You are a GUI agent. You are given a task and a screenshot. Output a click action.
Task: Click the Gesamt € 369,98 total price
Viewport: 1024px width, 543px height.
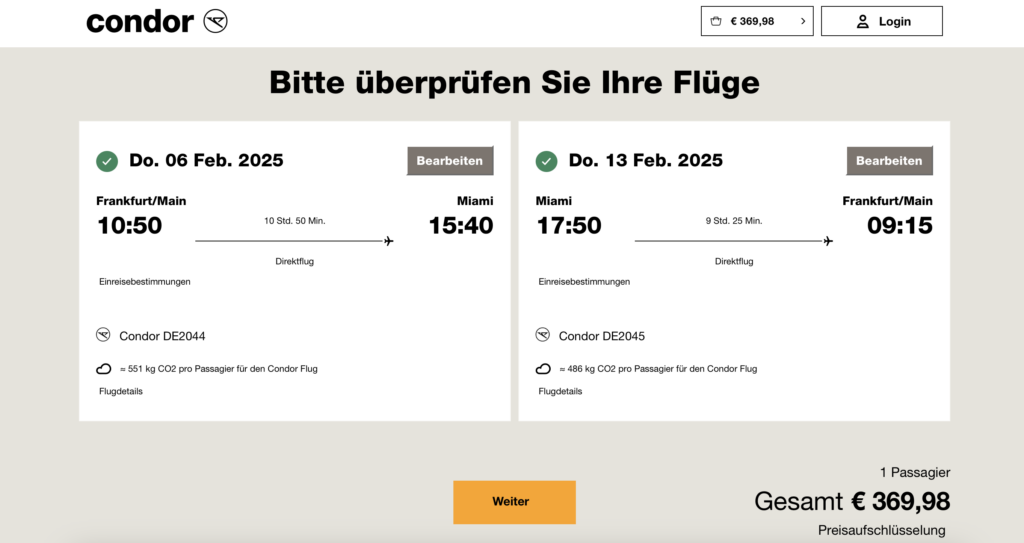[x=852, y=501]
